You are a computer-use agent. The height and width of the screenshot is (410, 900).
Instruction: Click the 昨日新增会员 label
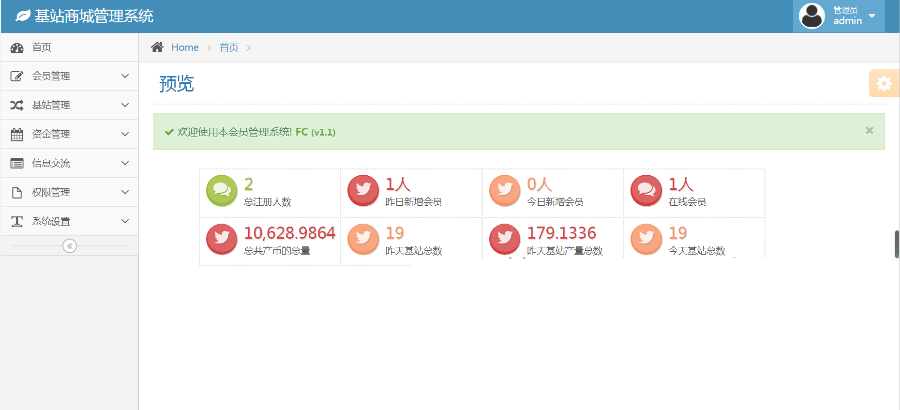pyautogui.click(x=414, y=202)
